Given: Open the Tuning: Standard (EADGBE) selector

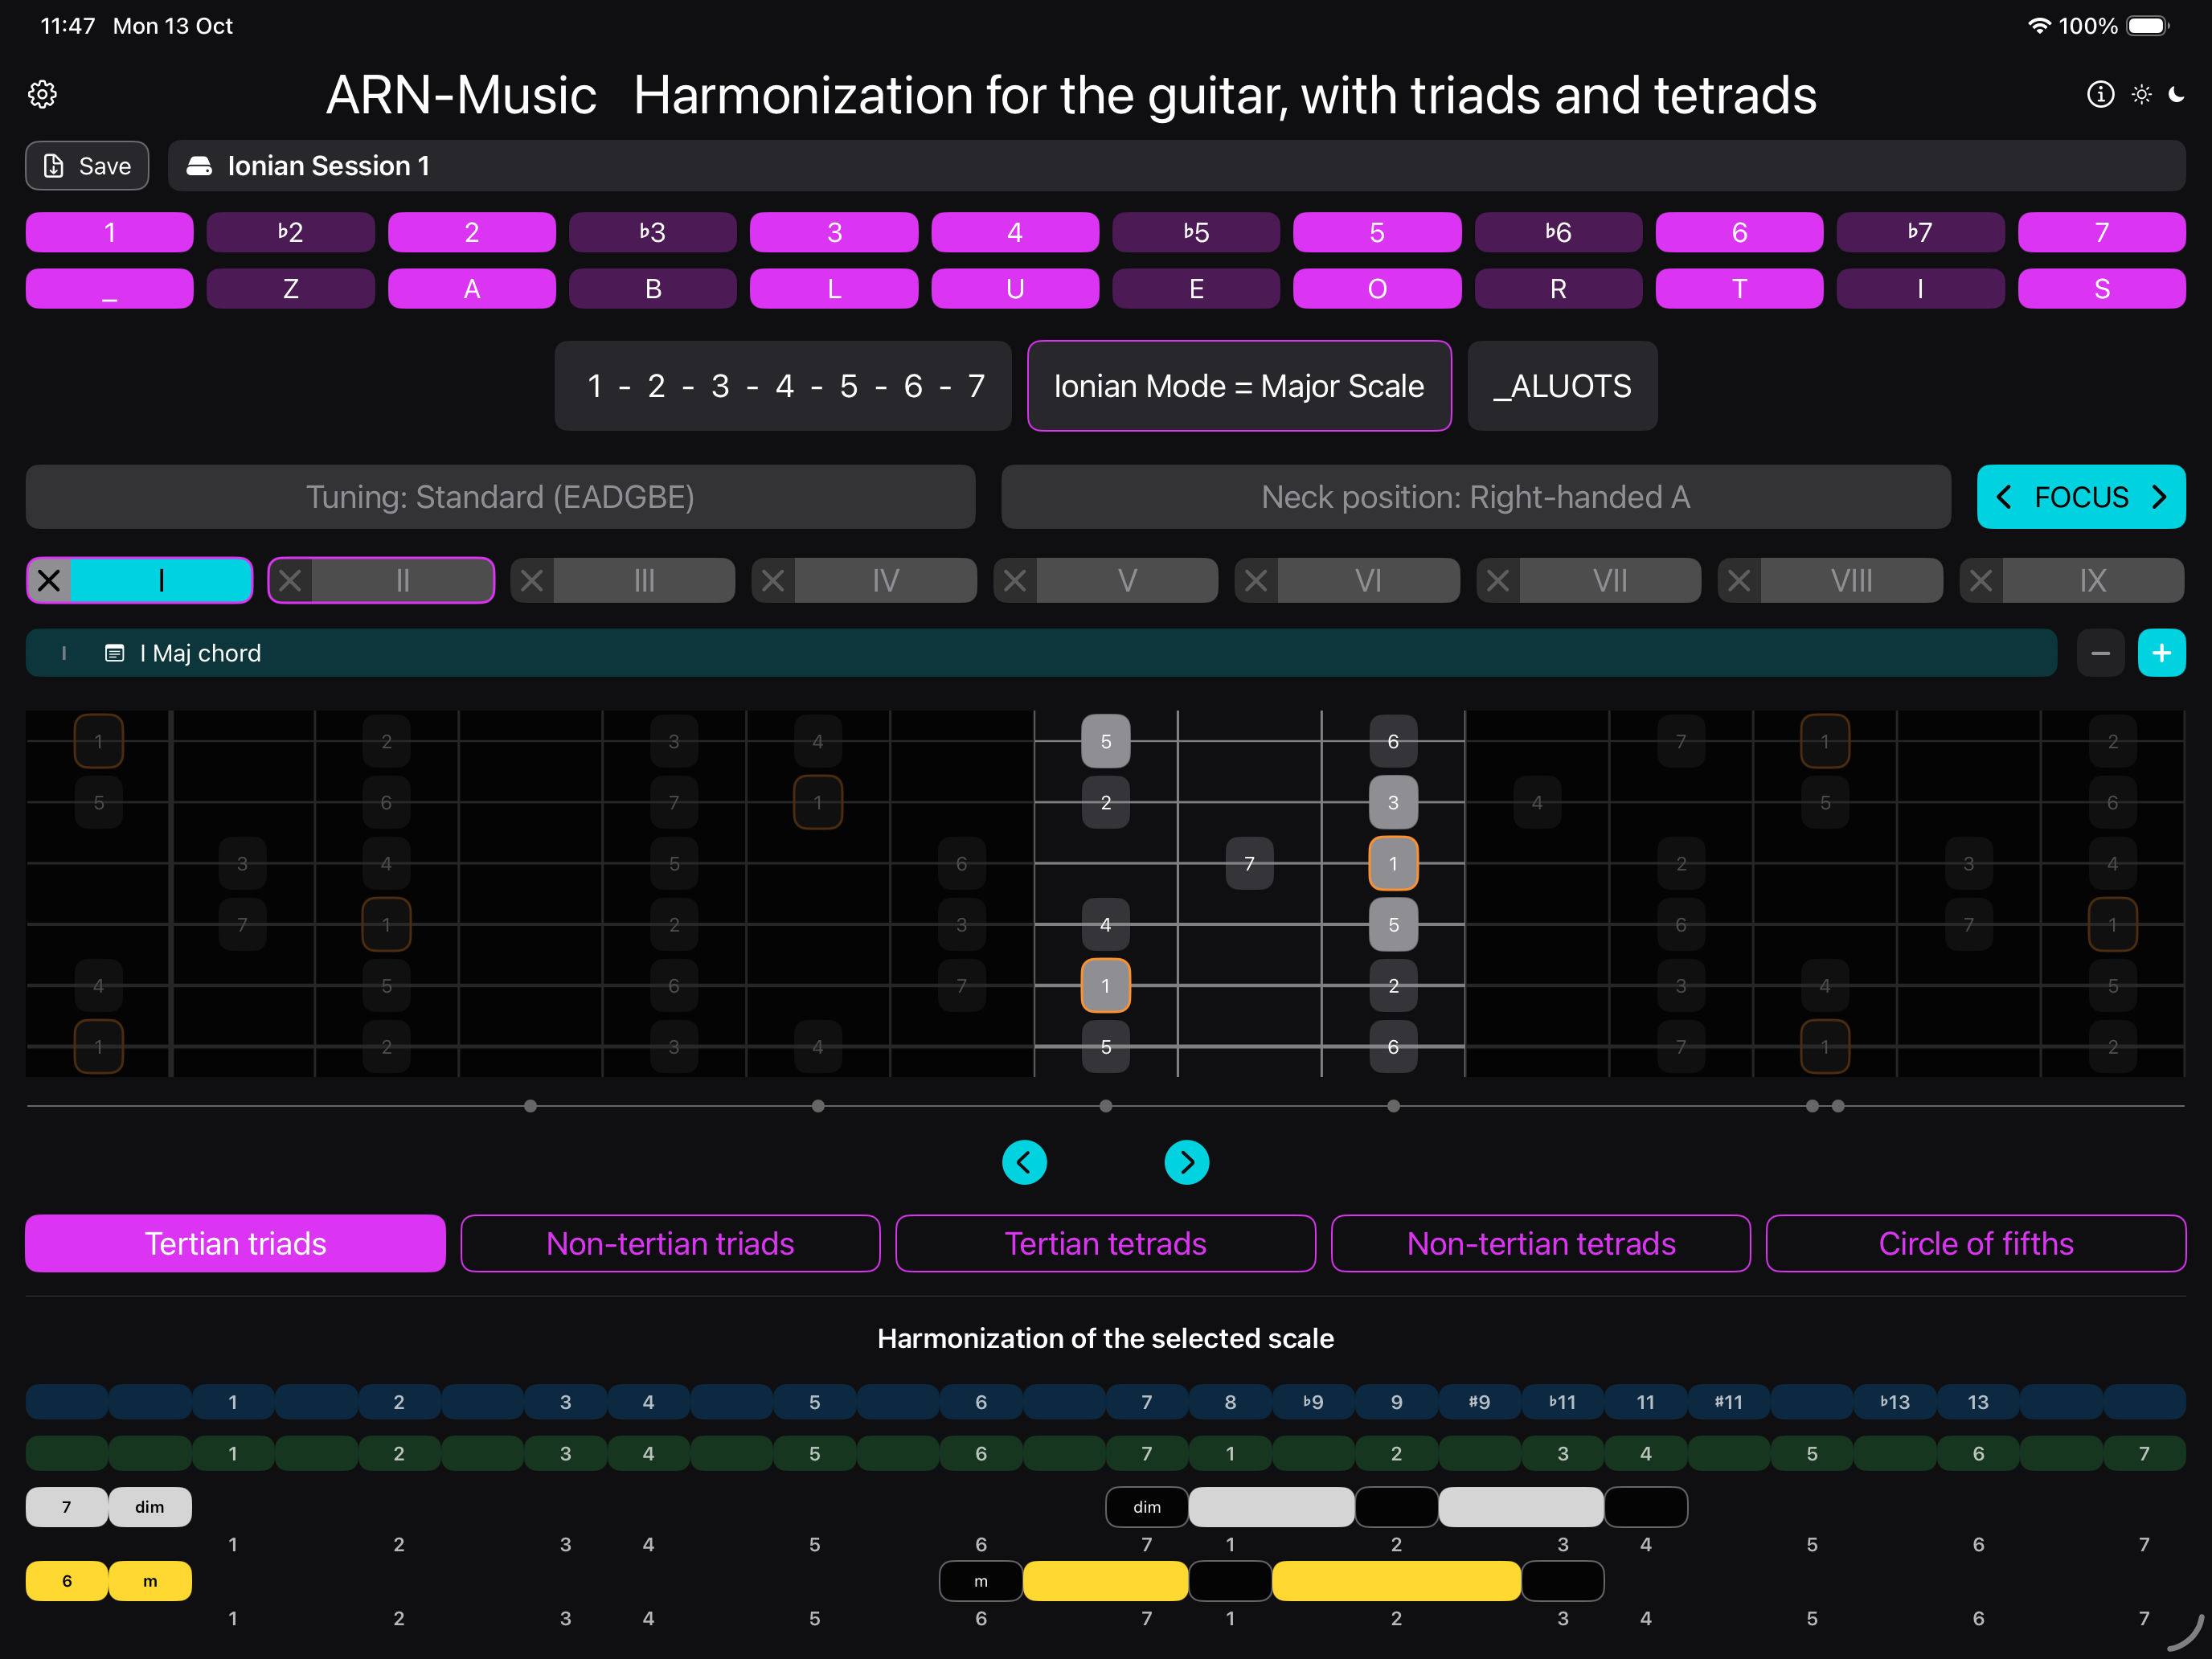Looking at the screenshot, I should click(500, 497).
